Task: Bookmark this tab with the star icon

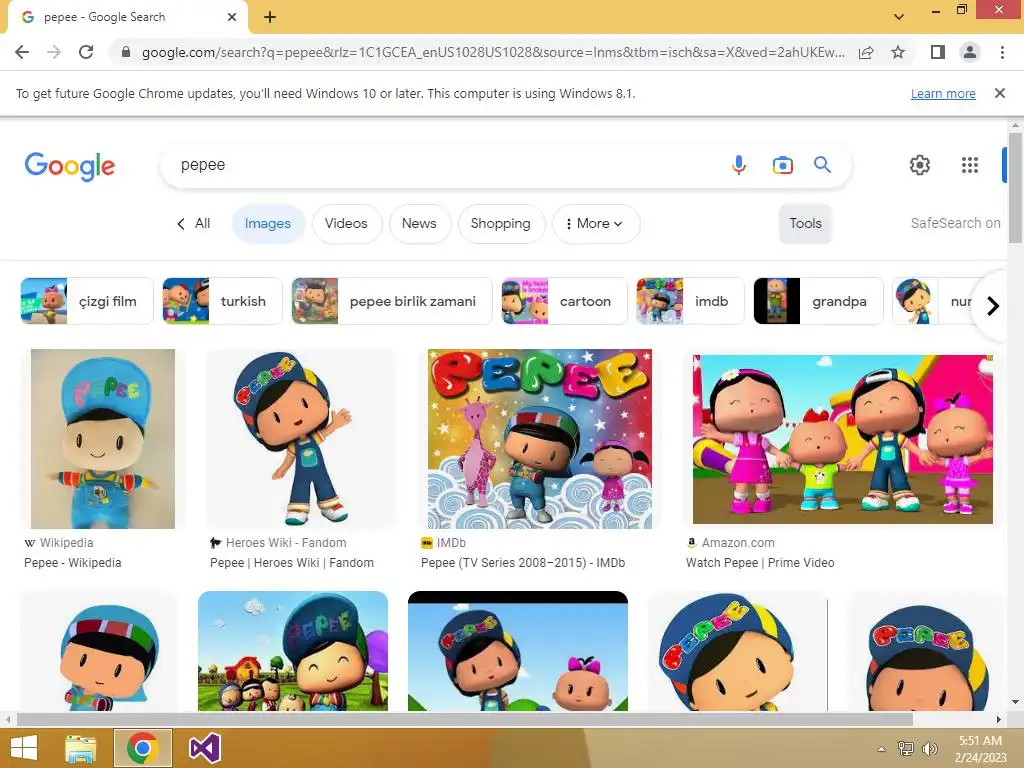Action: point(899,52)
